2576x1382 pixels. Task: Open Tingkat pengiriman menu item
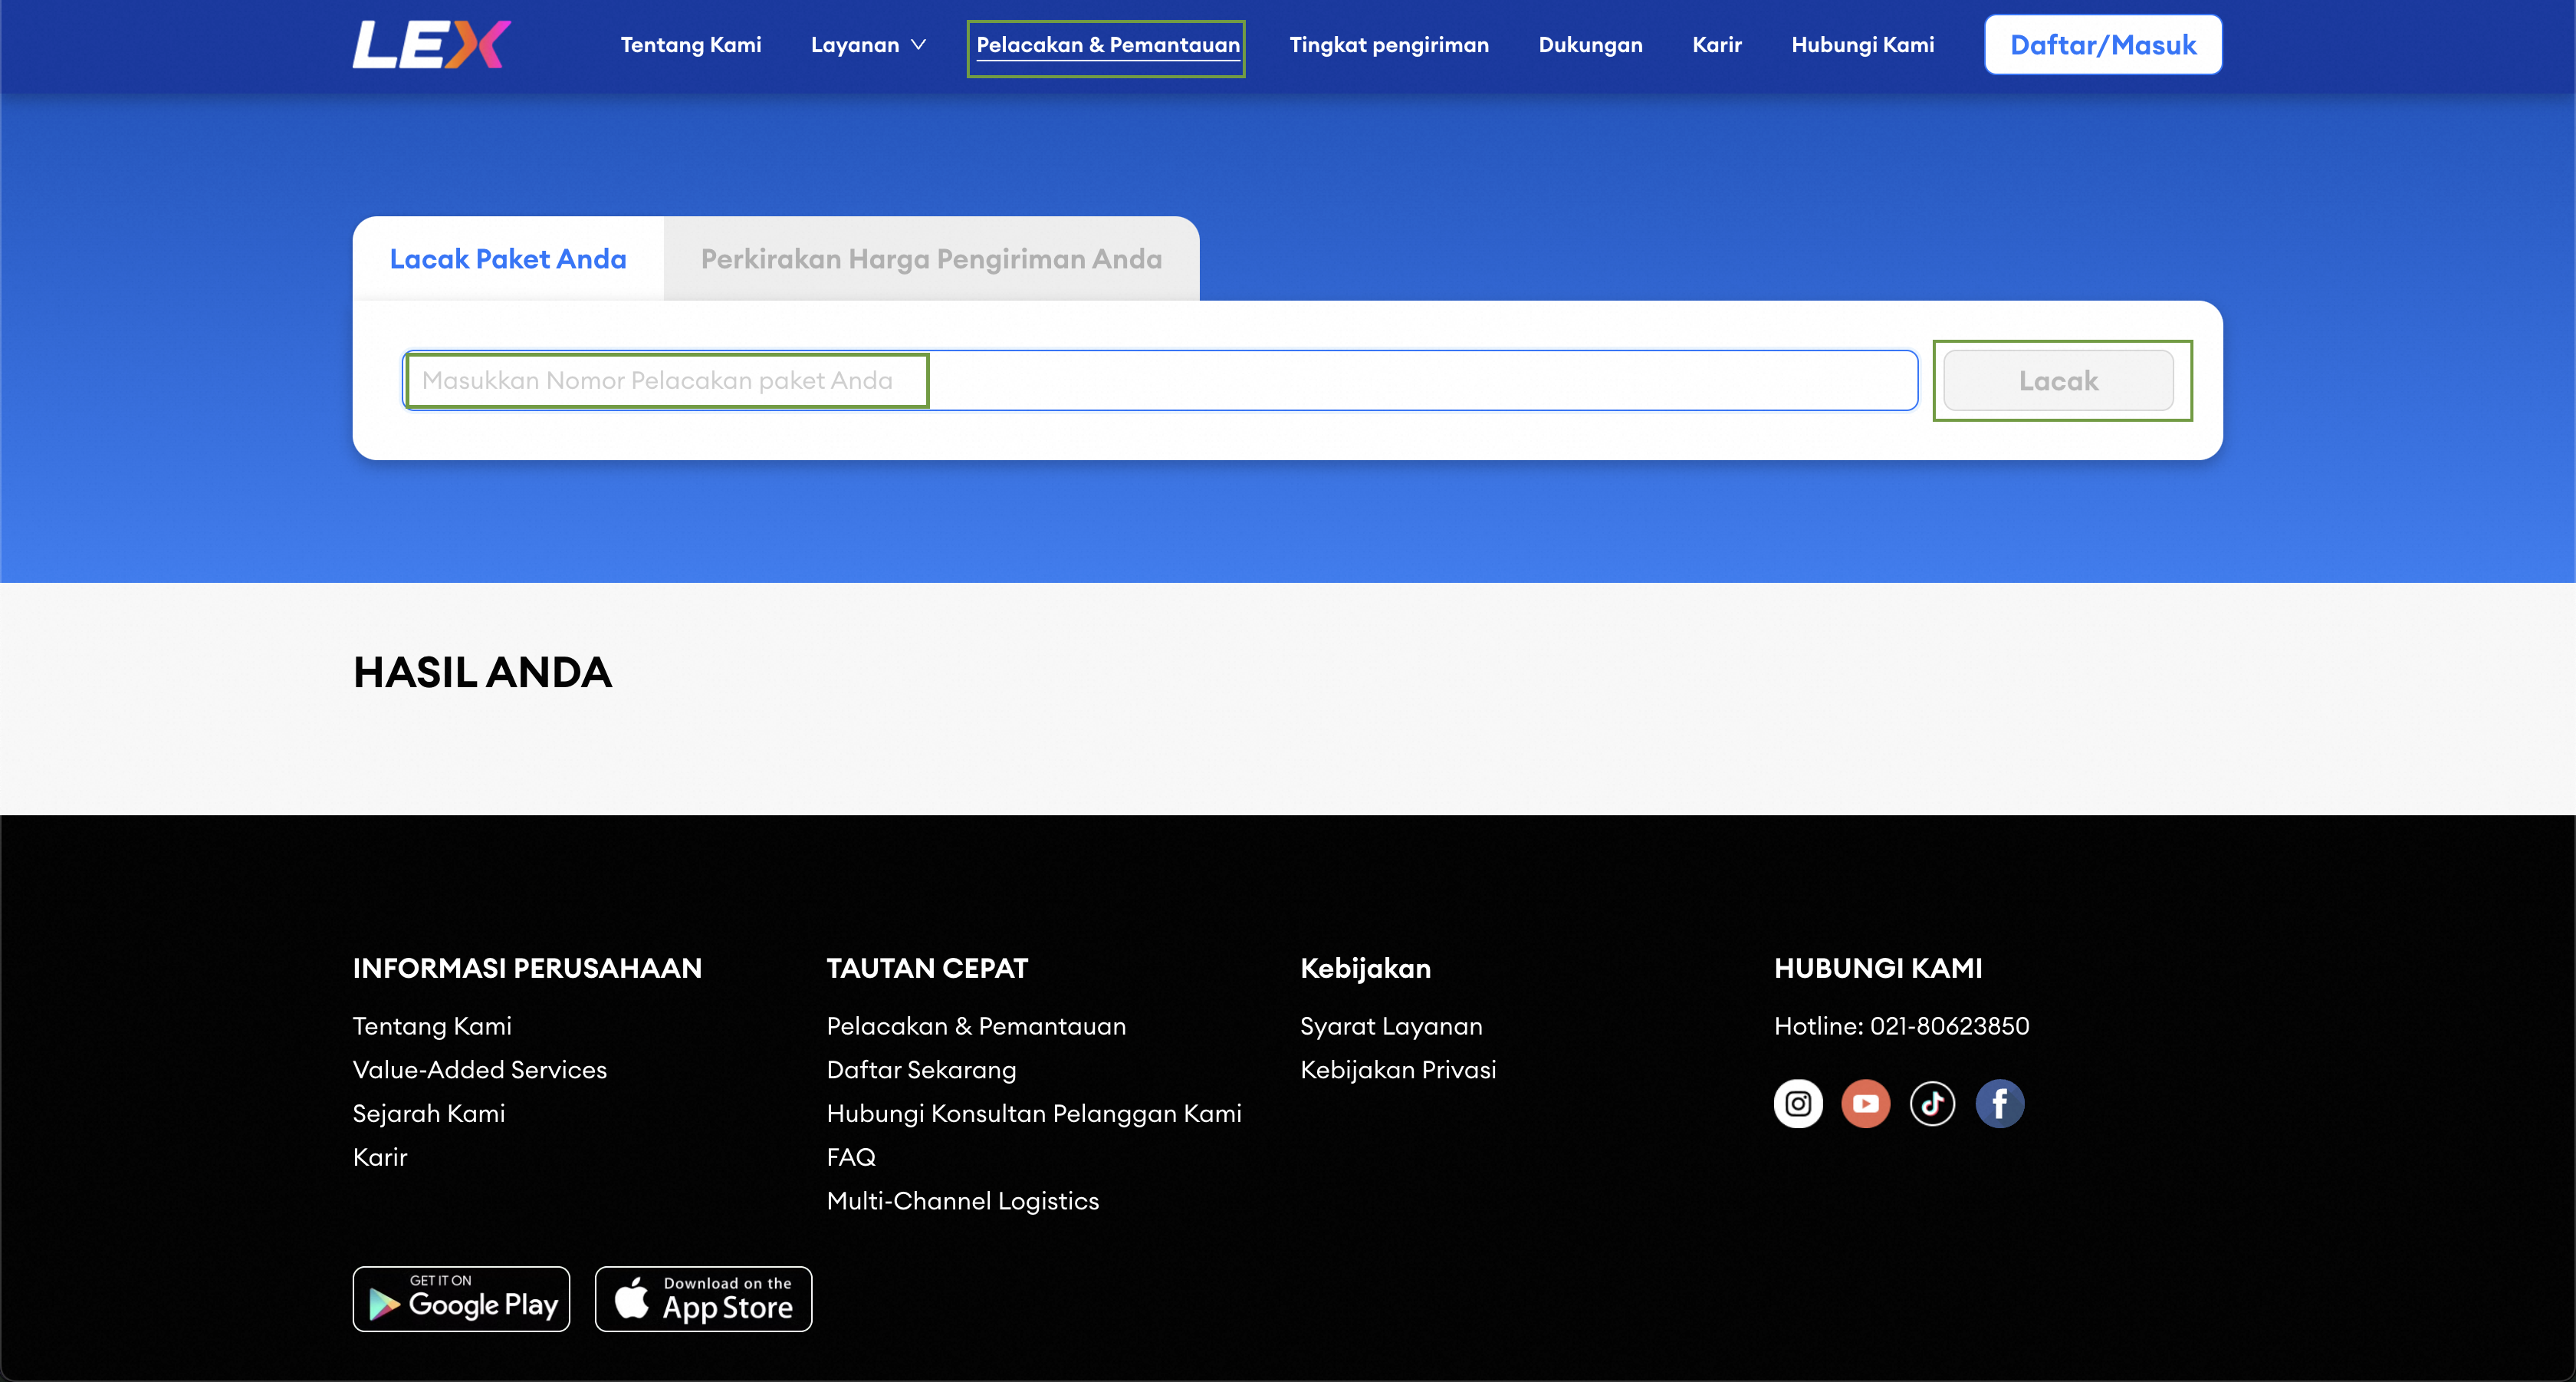pos(1388,45)
